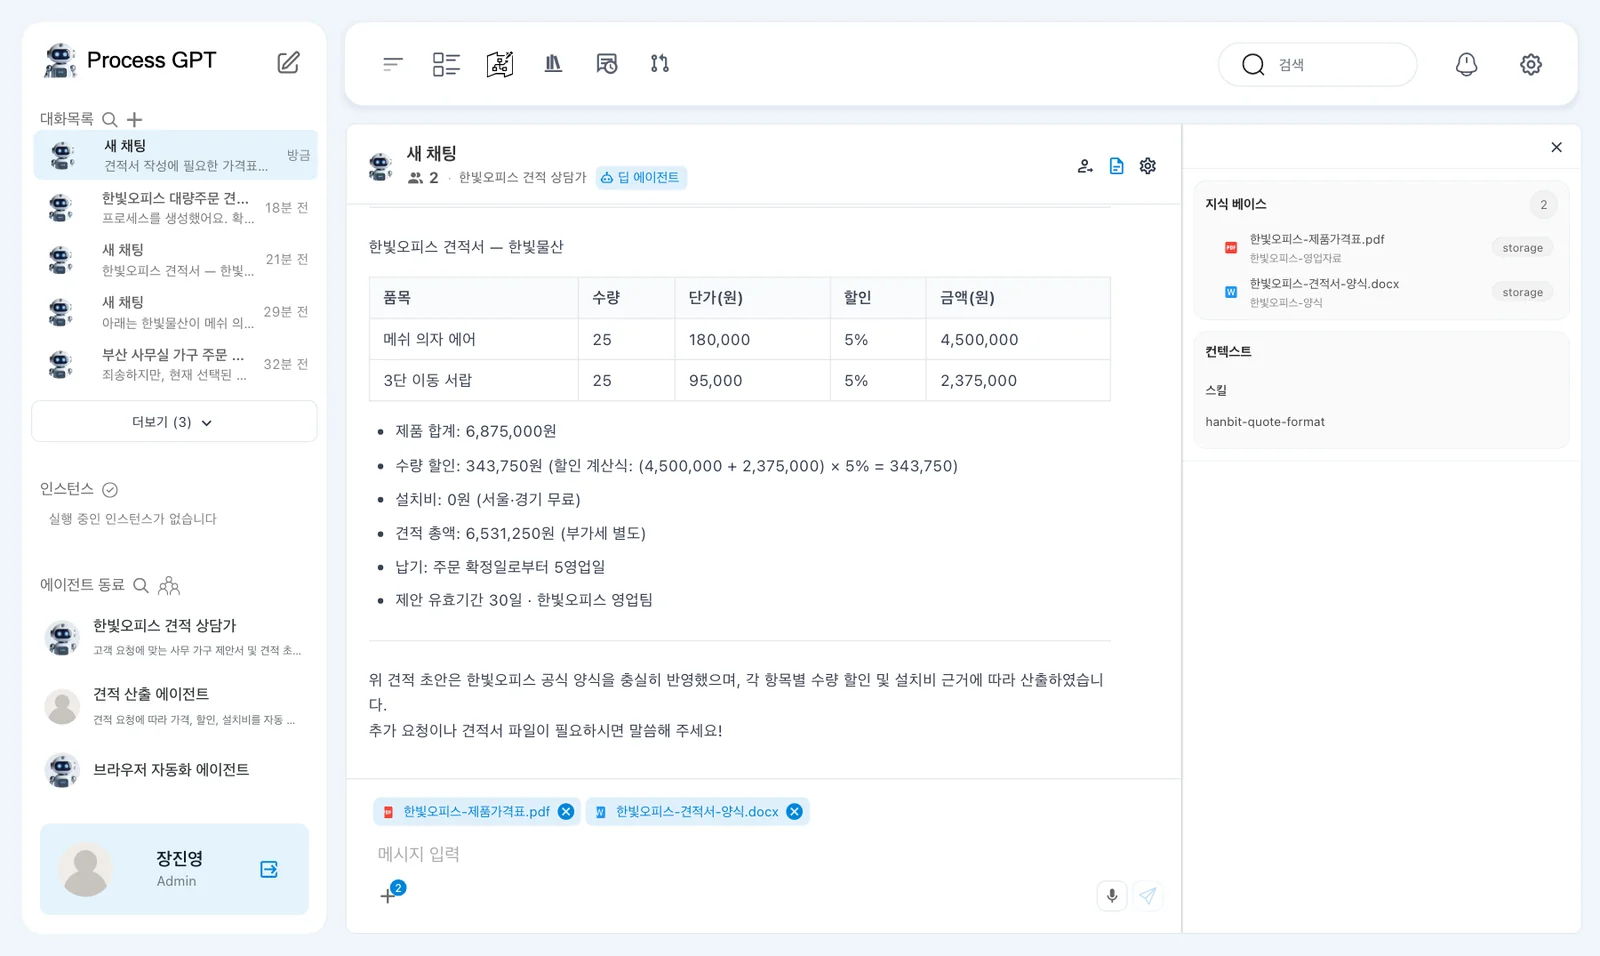Open 장진영 Admin profile avatar

86,869
